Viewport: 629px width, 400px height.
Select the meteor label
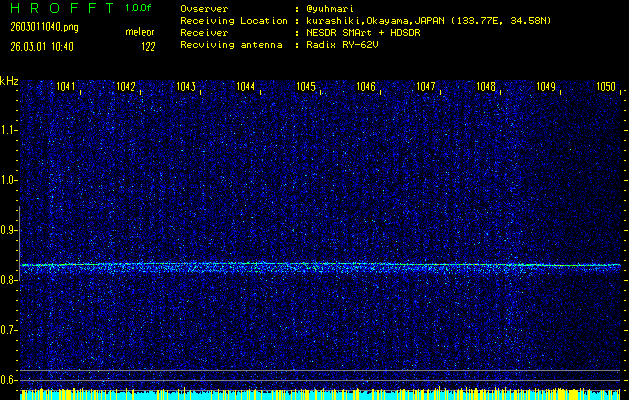(140, 33)
